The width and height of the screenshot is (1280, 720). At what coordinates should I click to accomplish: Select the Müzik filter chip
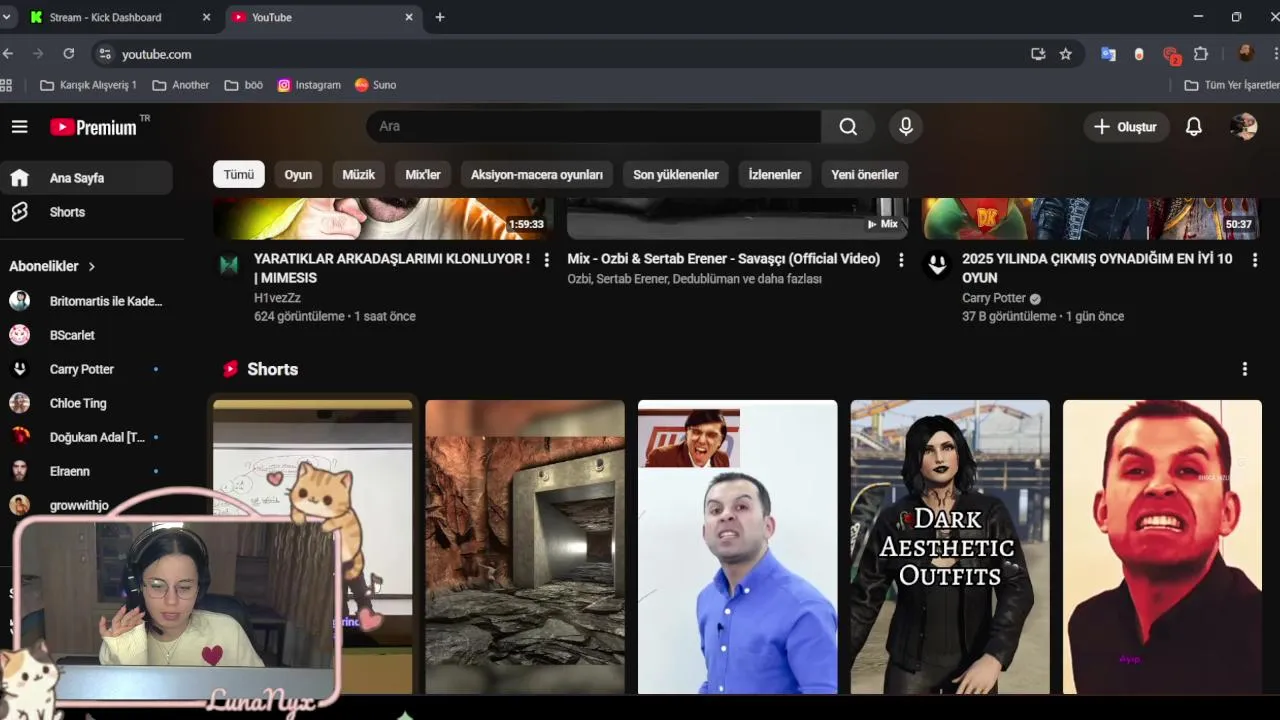[x=358, y=174]
